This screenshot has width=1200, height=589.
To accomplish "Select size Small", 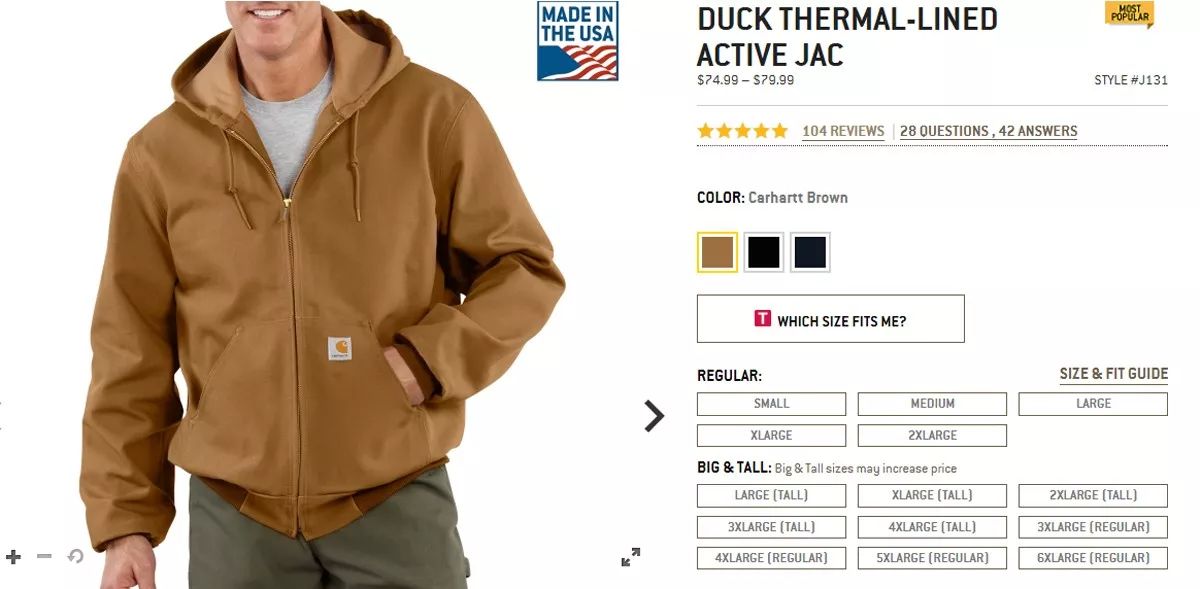I will [x=771, y=404].
